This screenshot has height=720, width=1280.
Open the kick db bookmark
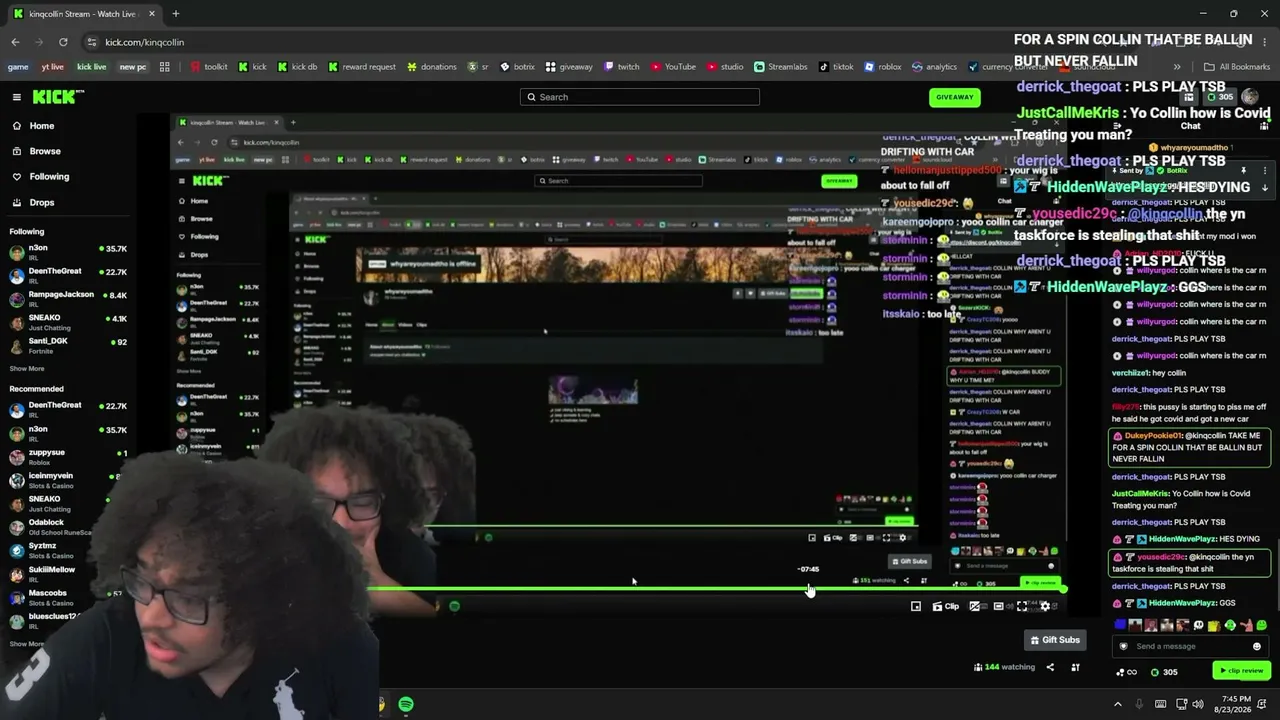(296, 67)
